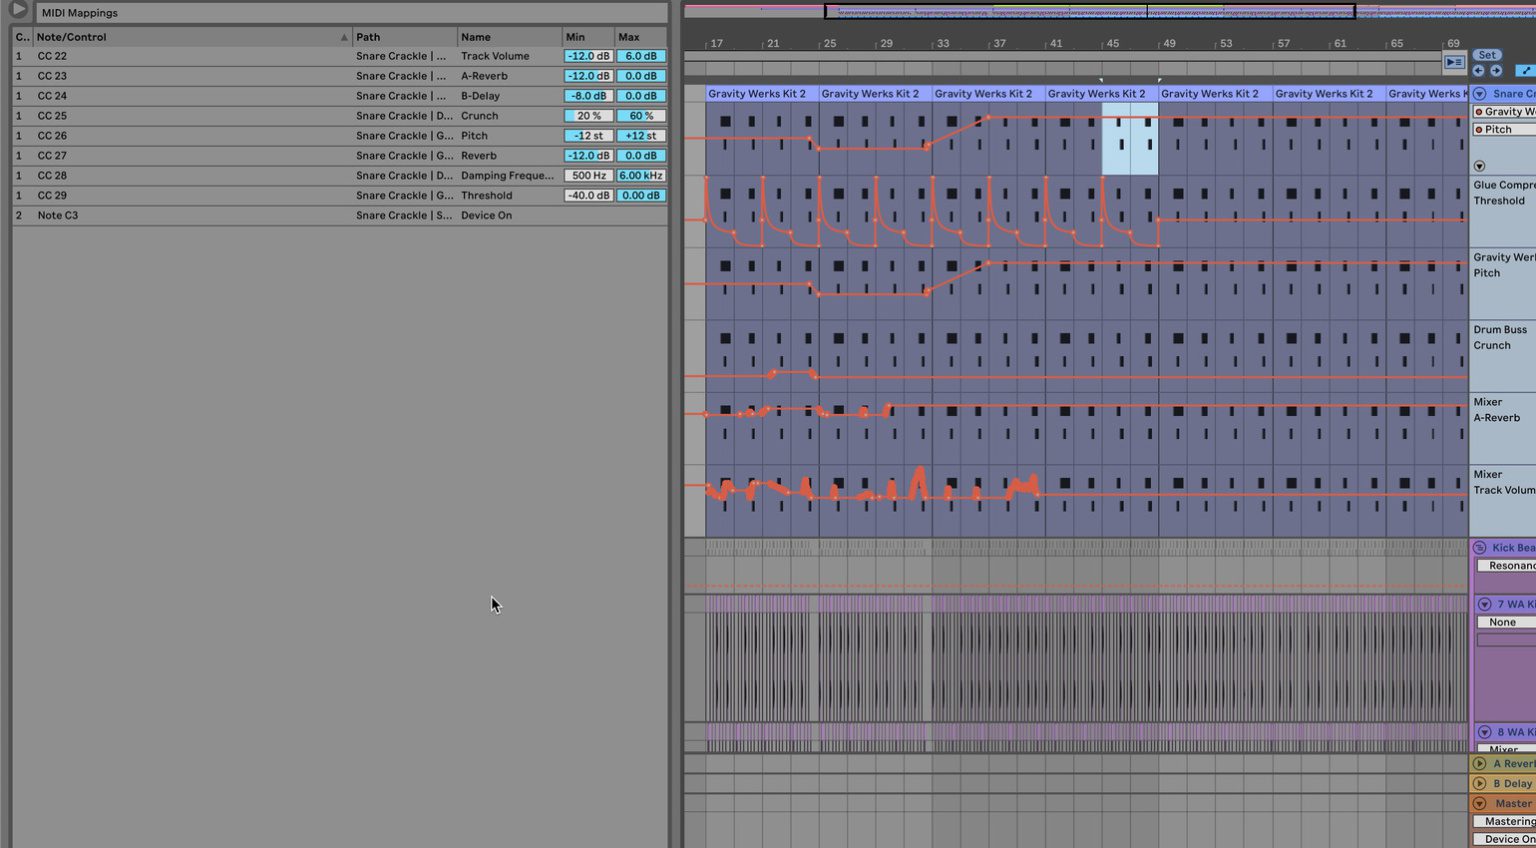
Task: Click the Kick Beat track header icon
Action: pyautogui.click(x=1481, y=547)
